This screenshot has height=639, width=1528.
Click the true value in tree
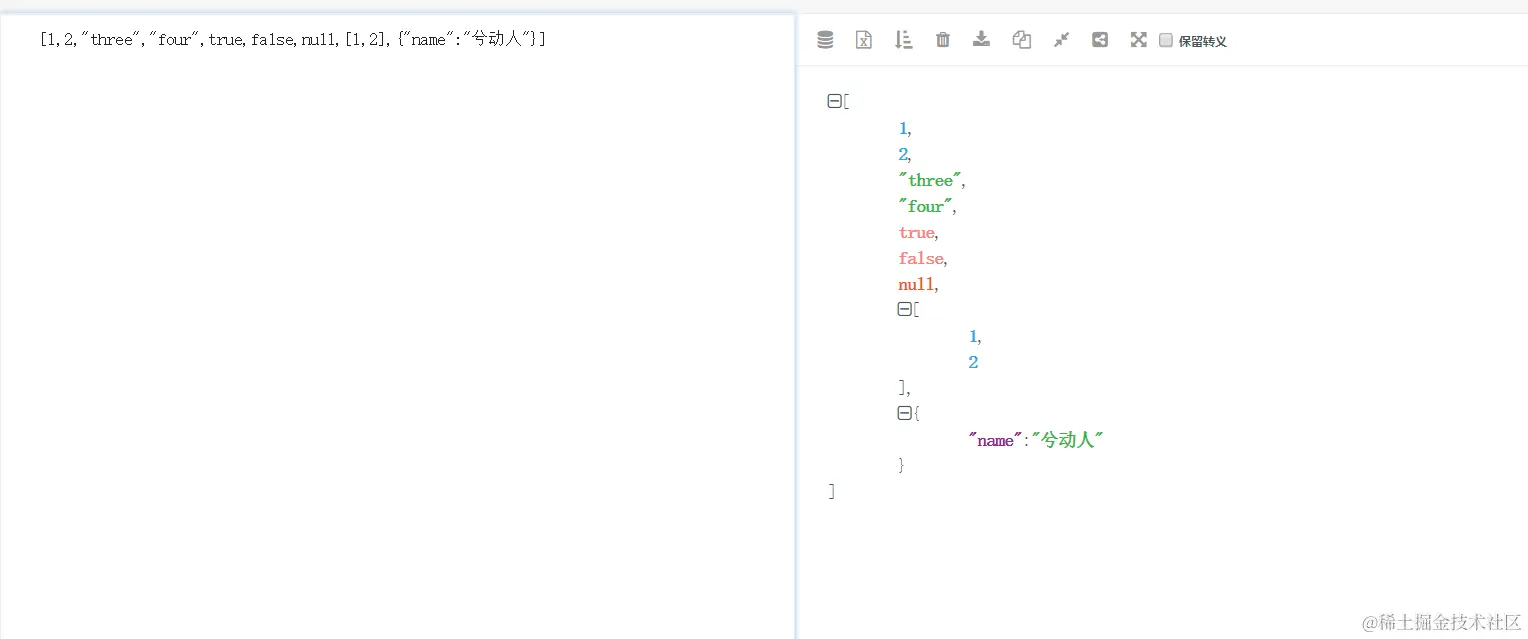point(916,232)
